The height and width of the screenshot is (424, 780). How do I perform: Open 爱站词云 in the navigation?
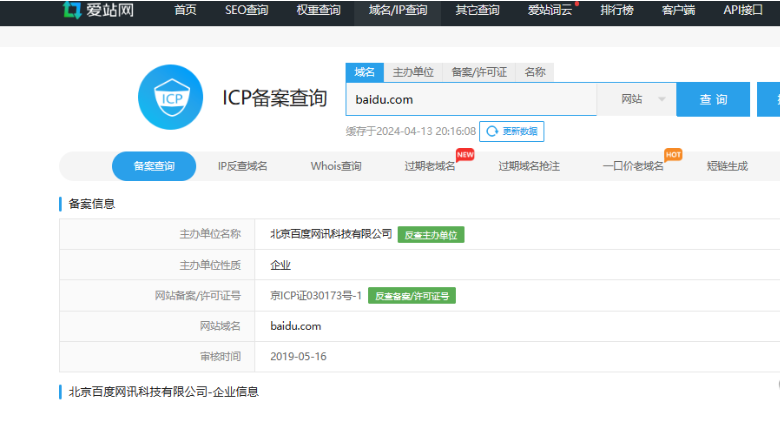click(550, 10)
